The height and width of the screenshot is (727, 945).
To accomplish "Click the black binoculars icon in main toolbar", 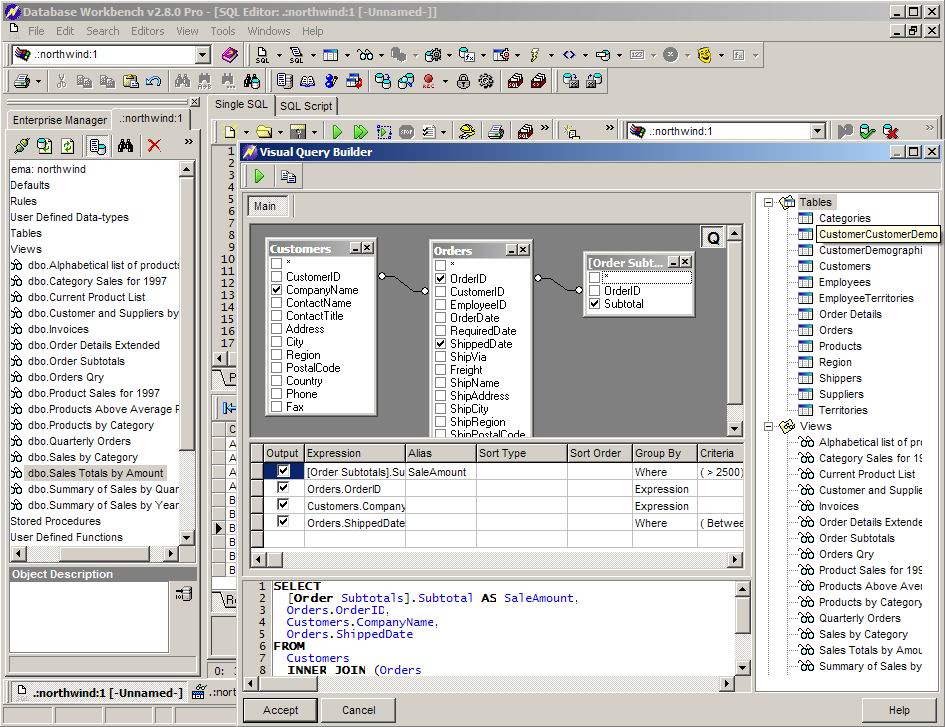I will click(252, 81).
